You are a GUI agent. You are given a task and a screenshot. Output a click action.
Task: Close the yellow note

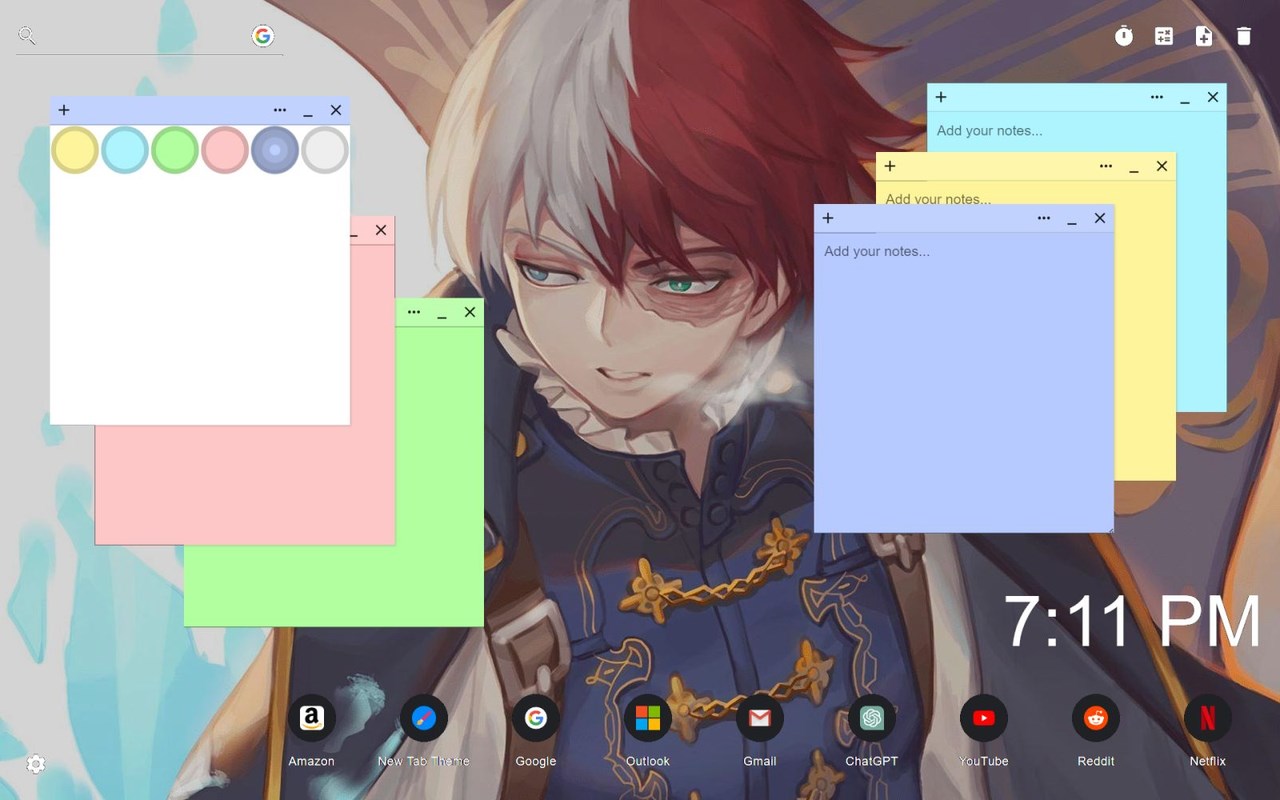point(1162,166)
